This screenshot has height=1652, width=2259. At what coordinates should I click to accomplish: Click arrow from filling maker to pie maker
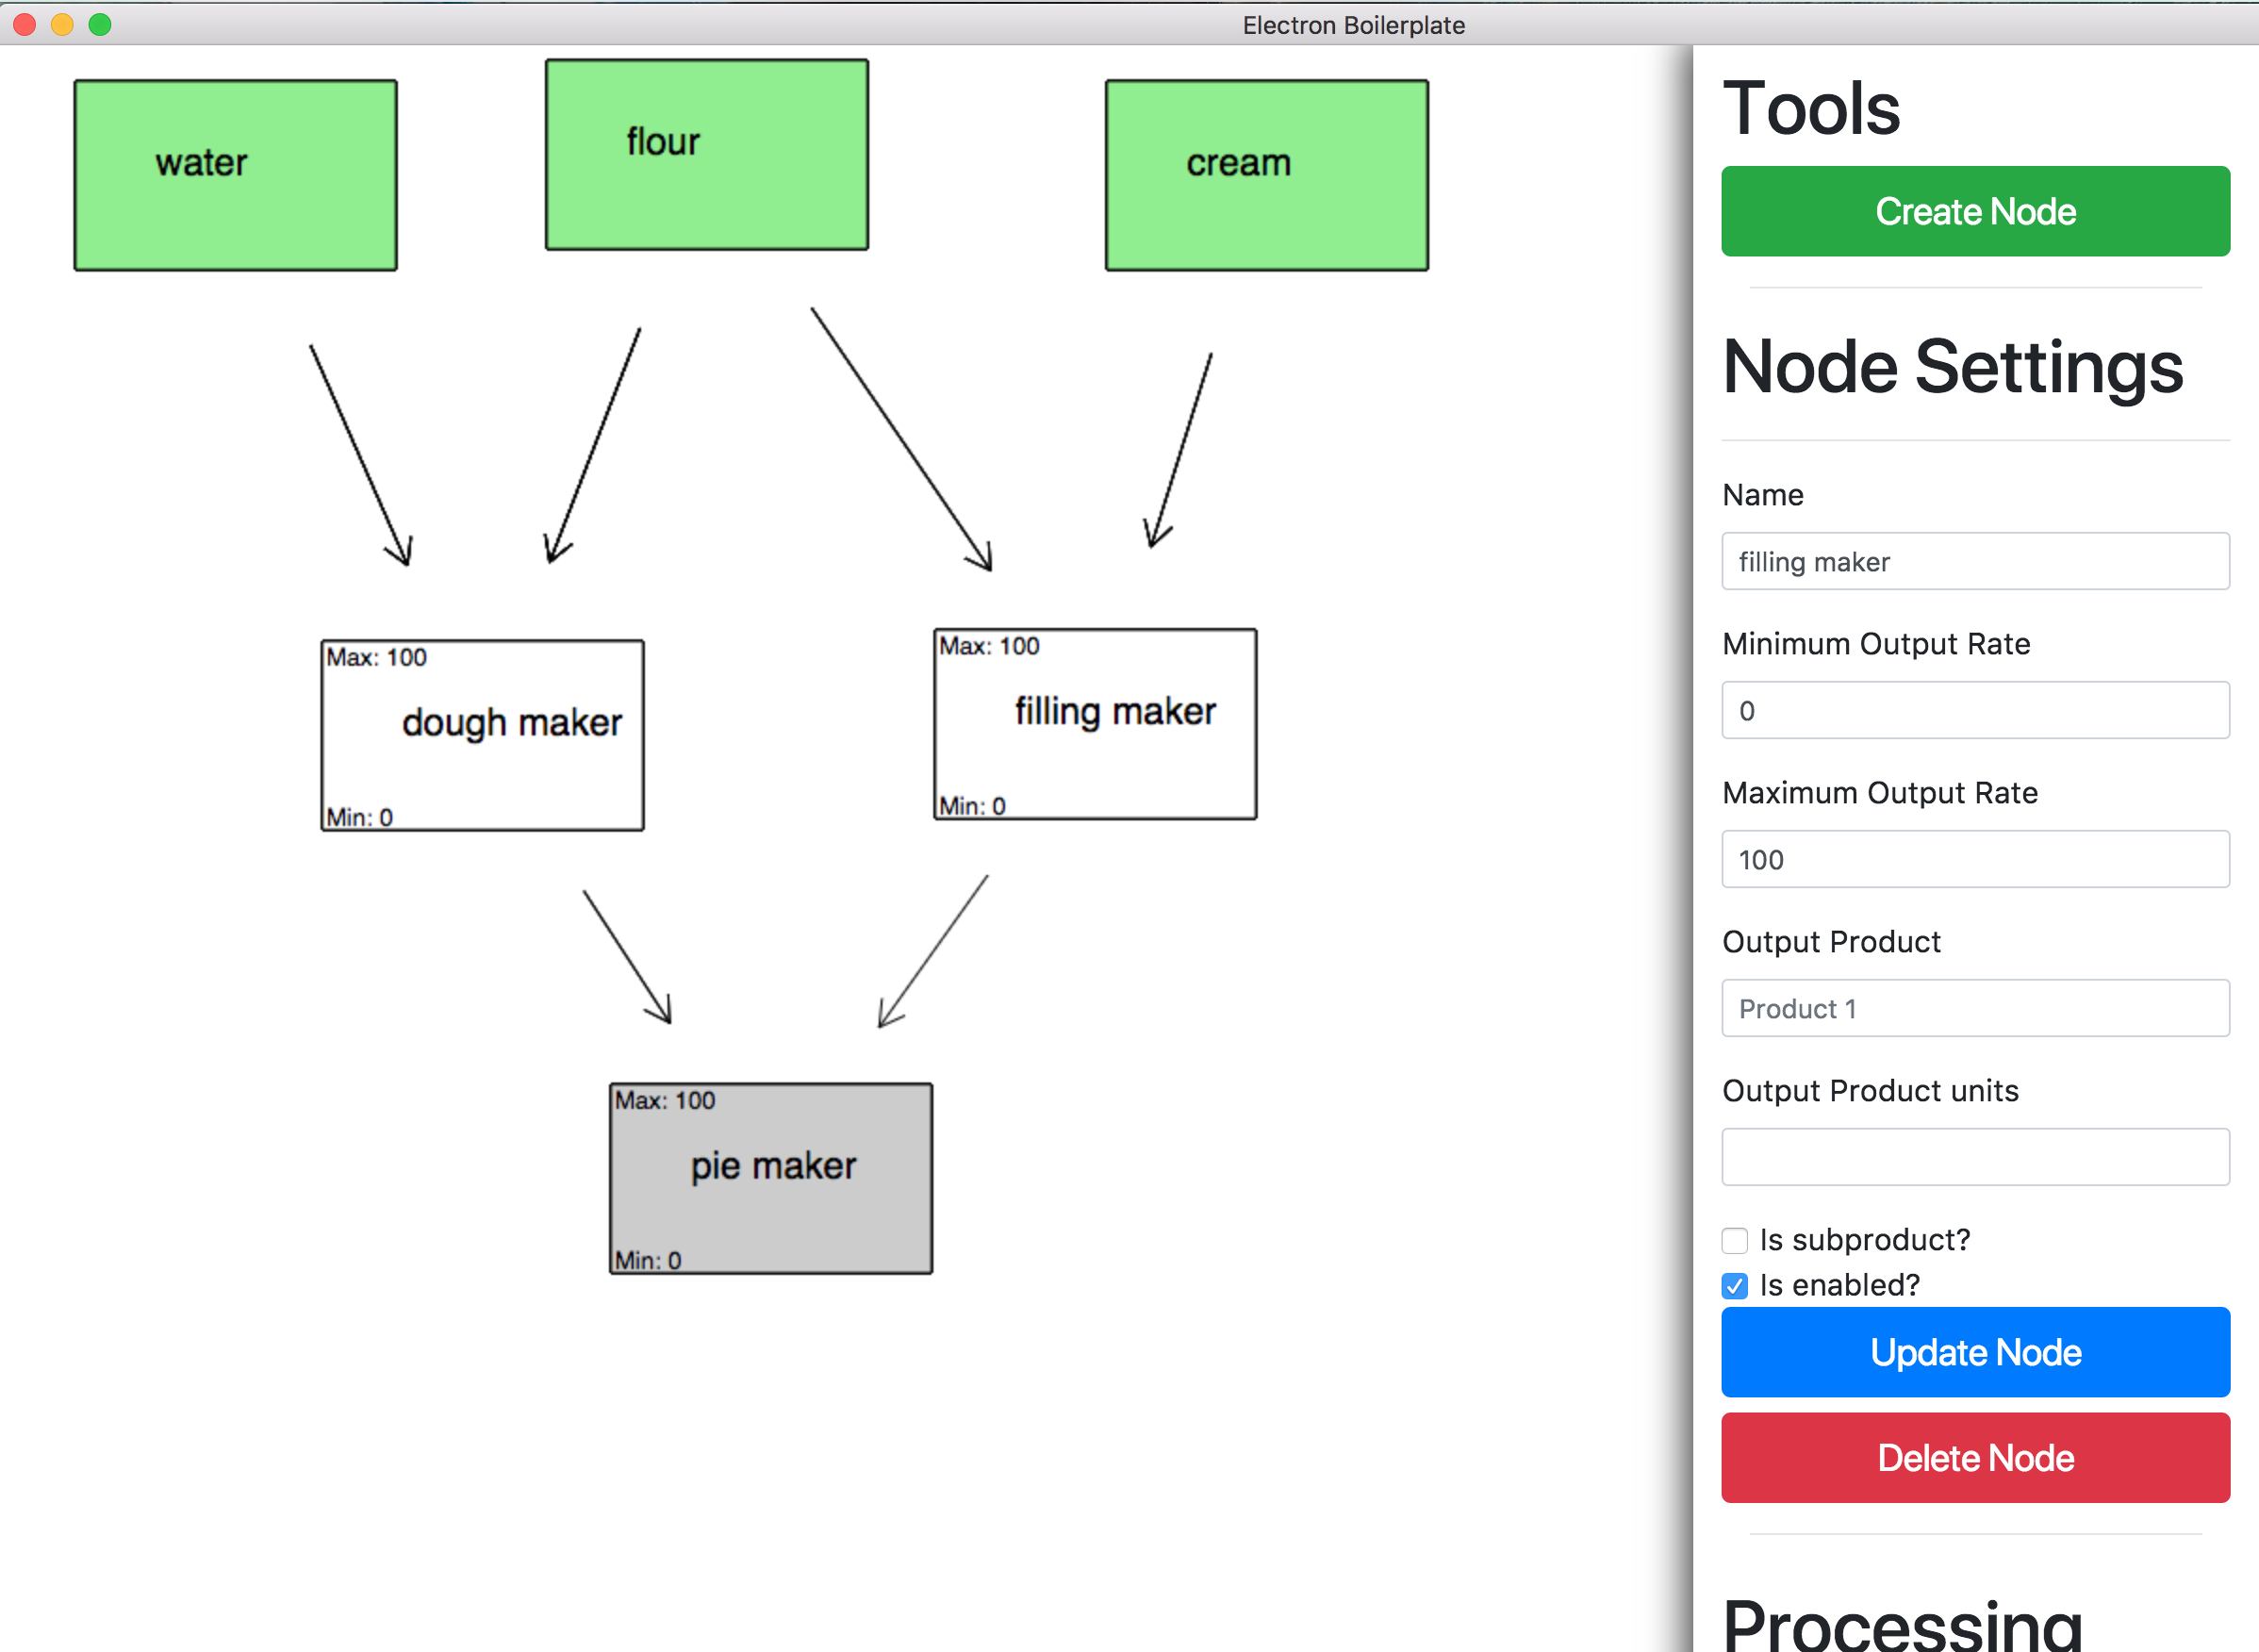coord(933,951)
